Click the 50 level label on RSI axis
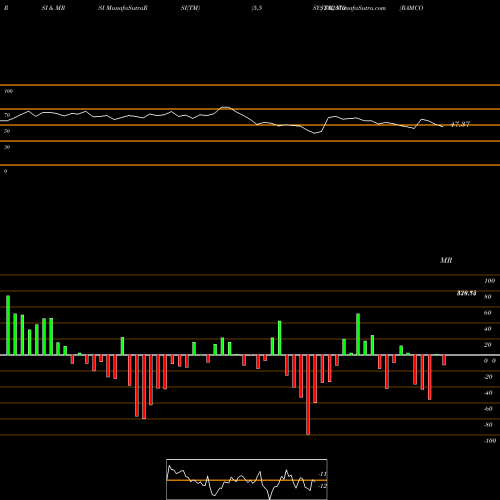The image size is (500, 500). (7, 131)
